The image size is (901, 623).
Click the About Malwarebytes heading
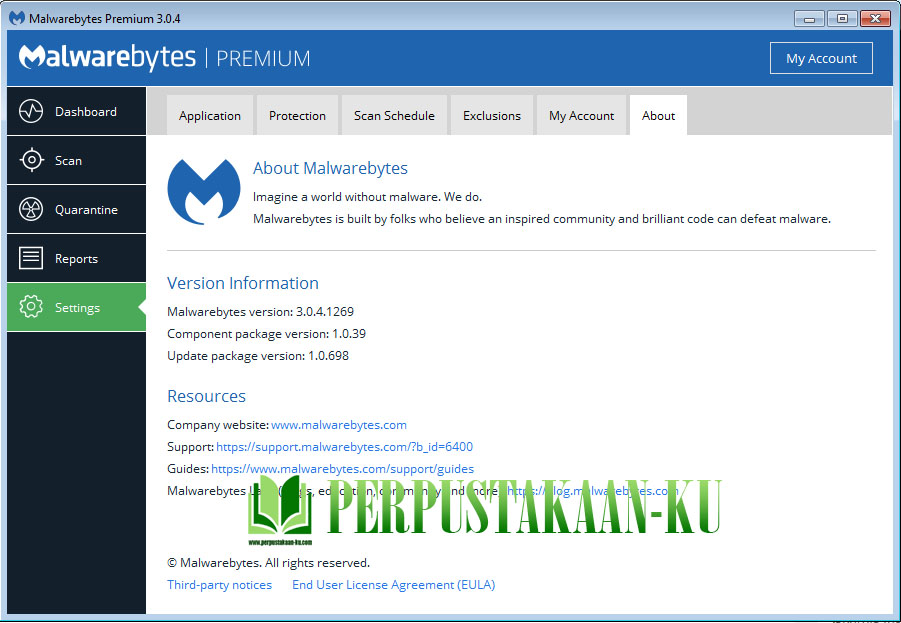coord(330,168)
